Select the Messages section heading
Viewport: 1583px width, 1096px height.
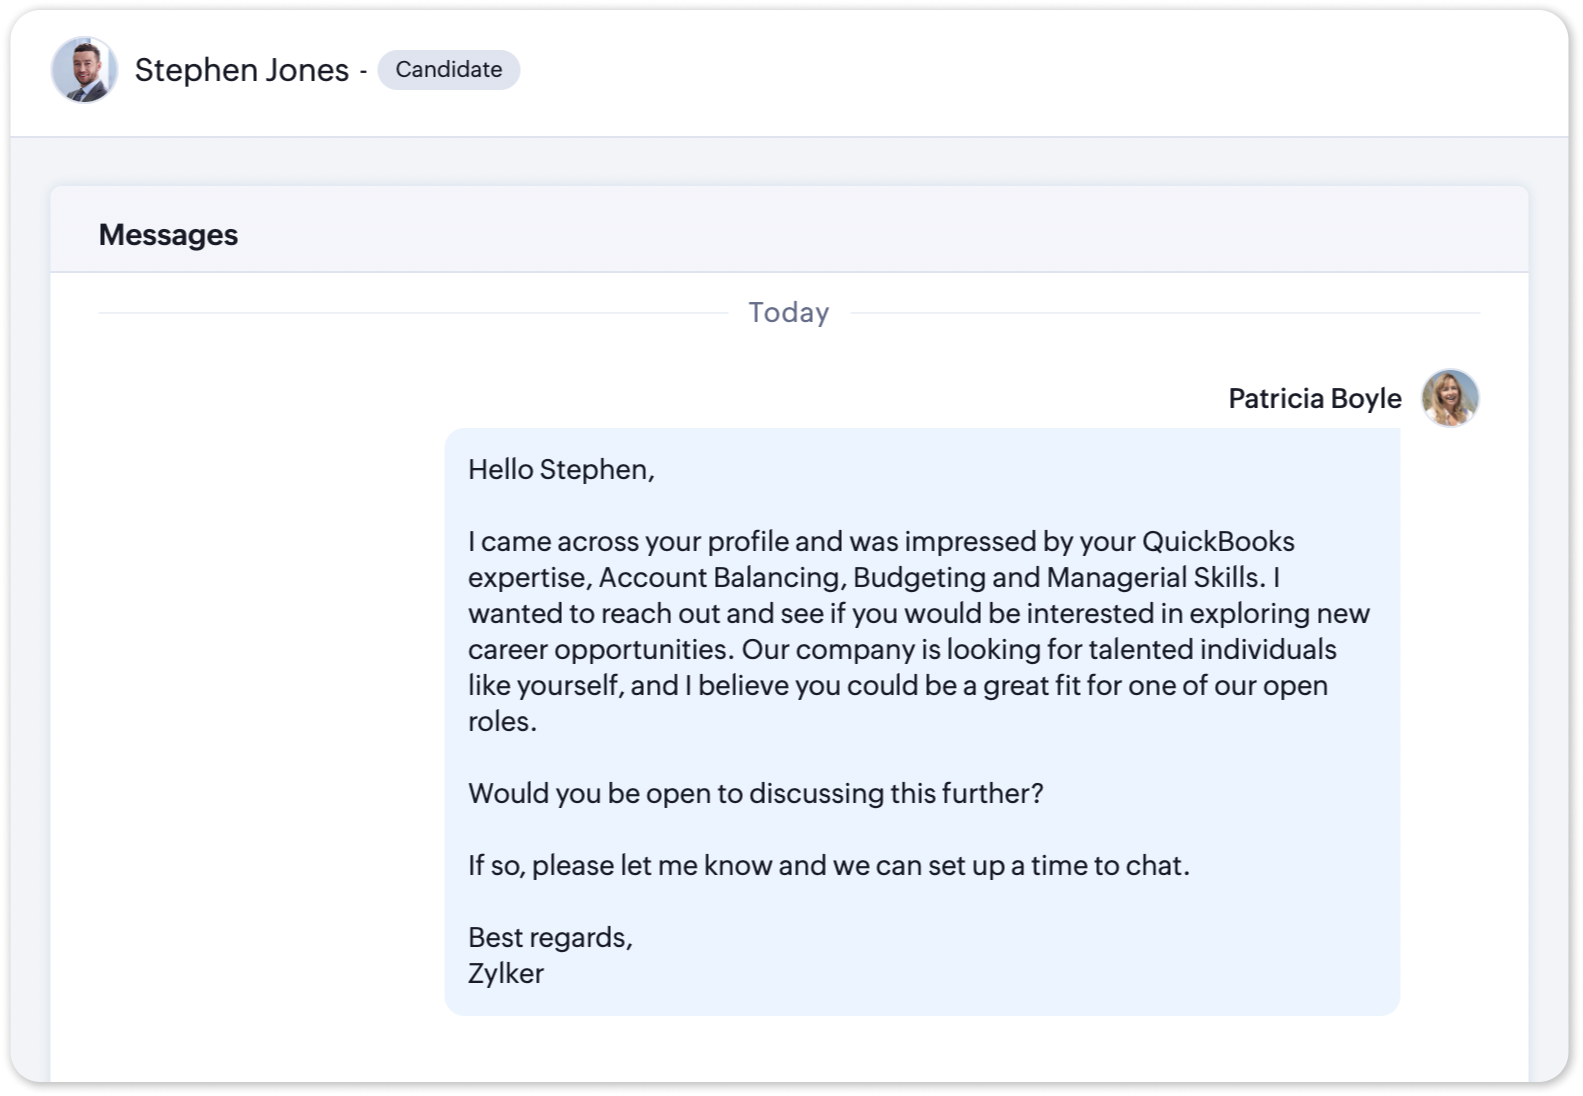[x=168, y=235]
